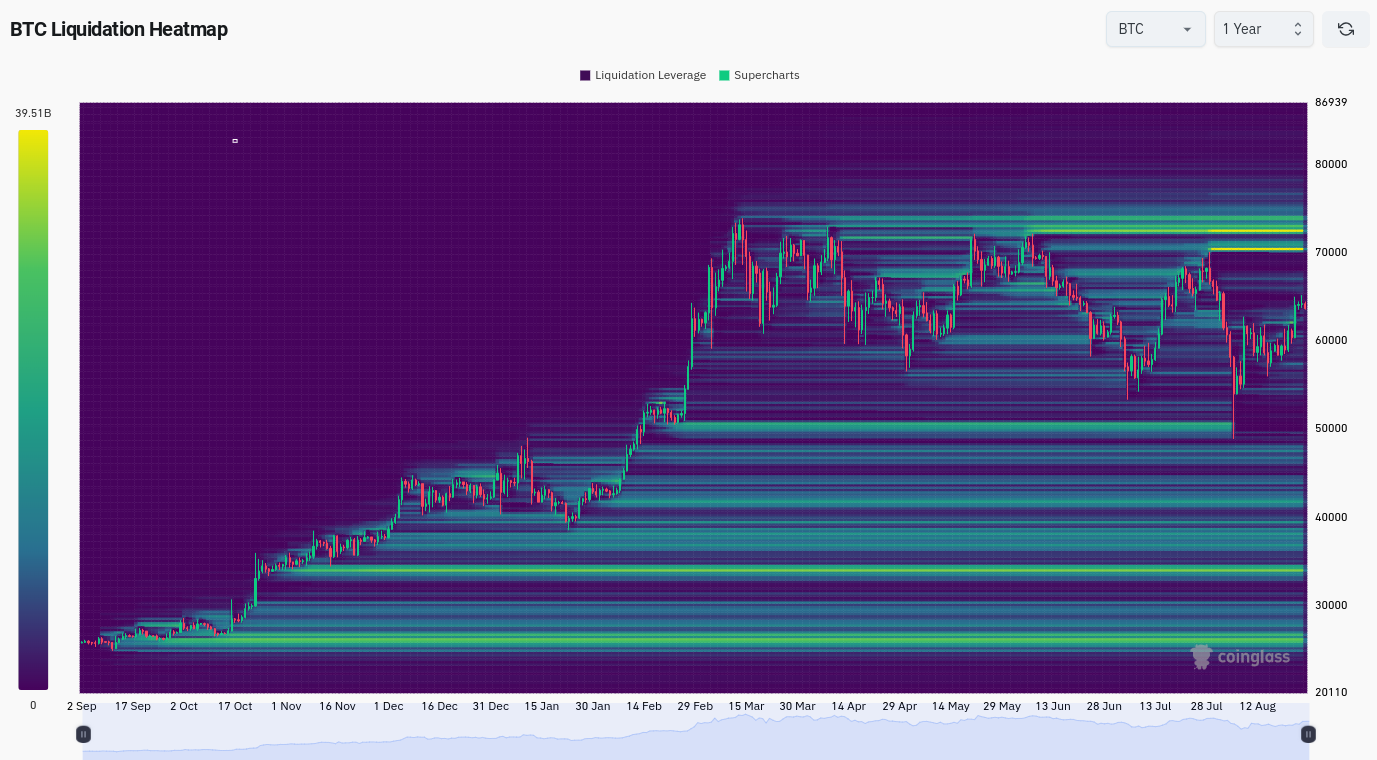Viewport: 1377px width, 760px height.
Task: Click the 60000 price axis label
Action: pos(1331,340)
